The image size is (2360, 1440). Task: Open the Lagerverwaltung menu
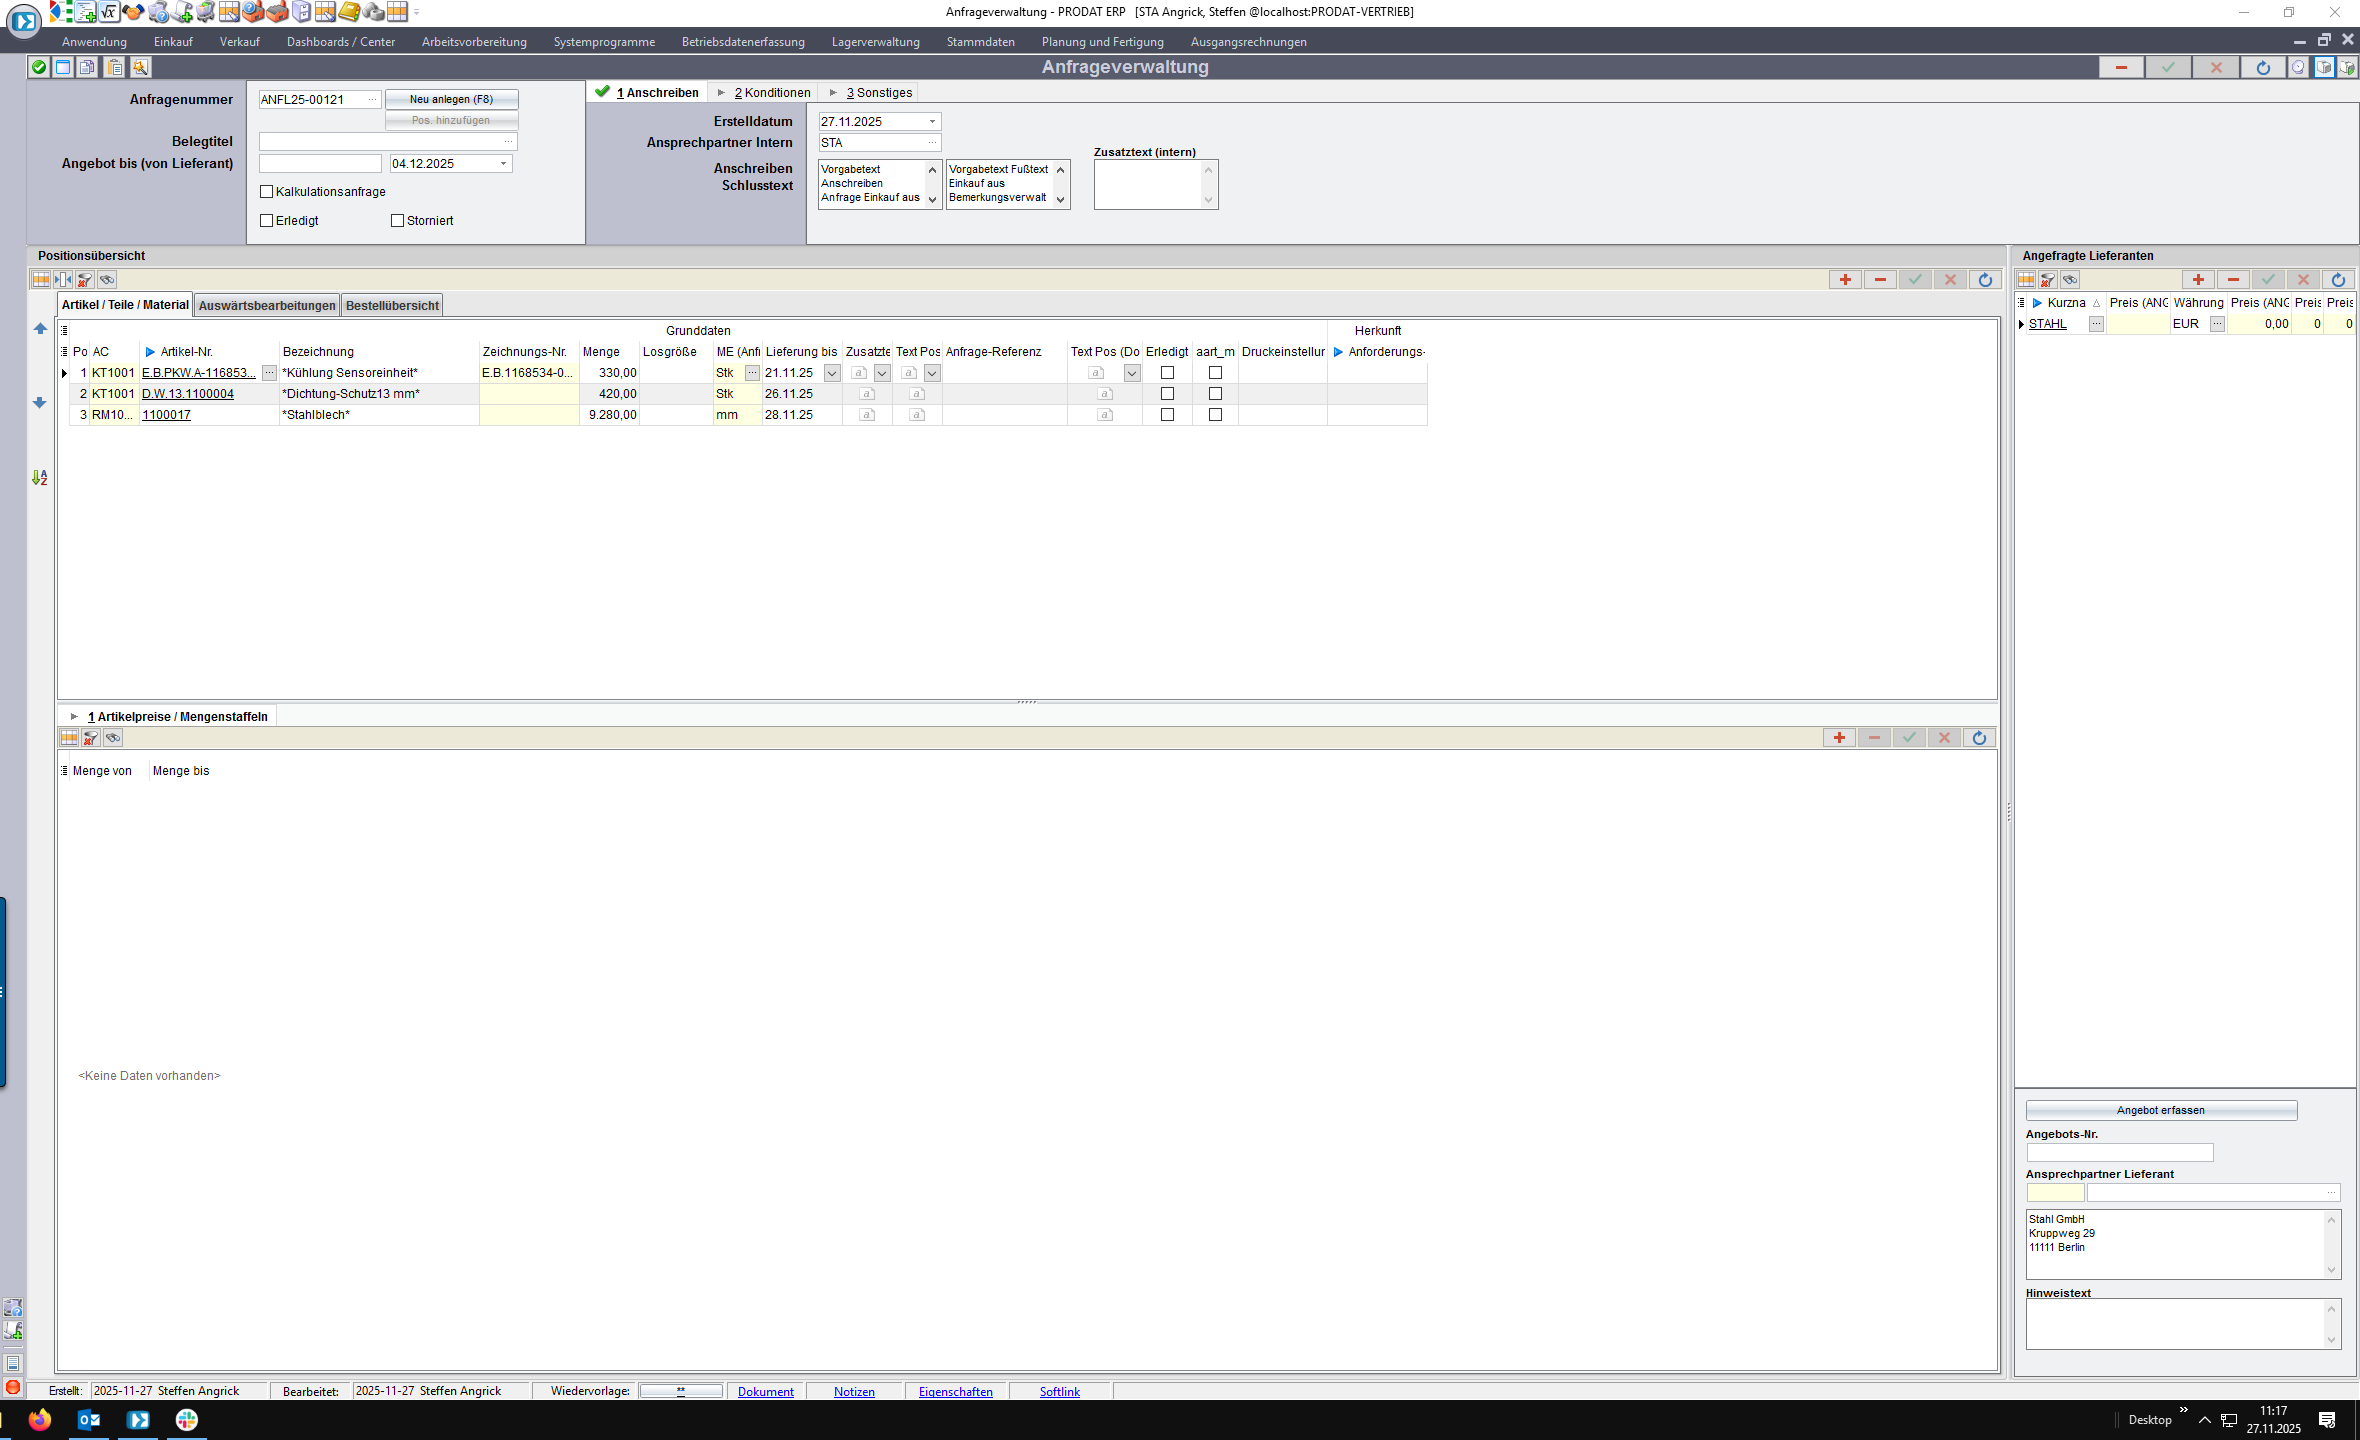click(x=875, y=42)
